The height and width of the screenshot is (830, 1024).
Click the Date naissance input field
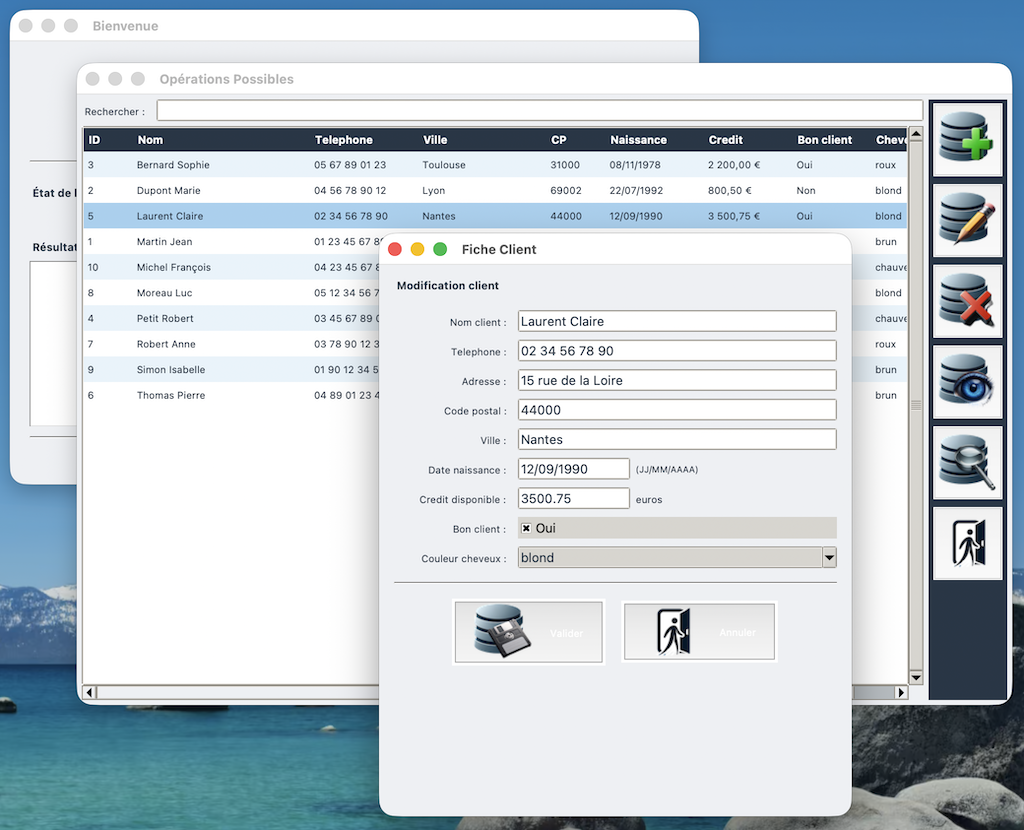573,469
